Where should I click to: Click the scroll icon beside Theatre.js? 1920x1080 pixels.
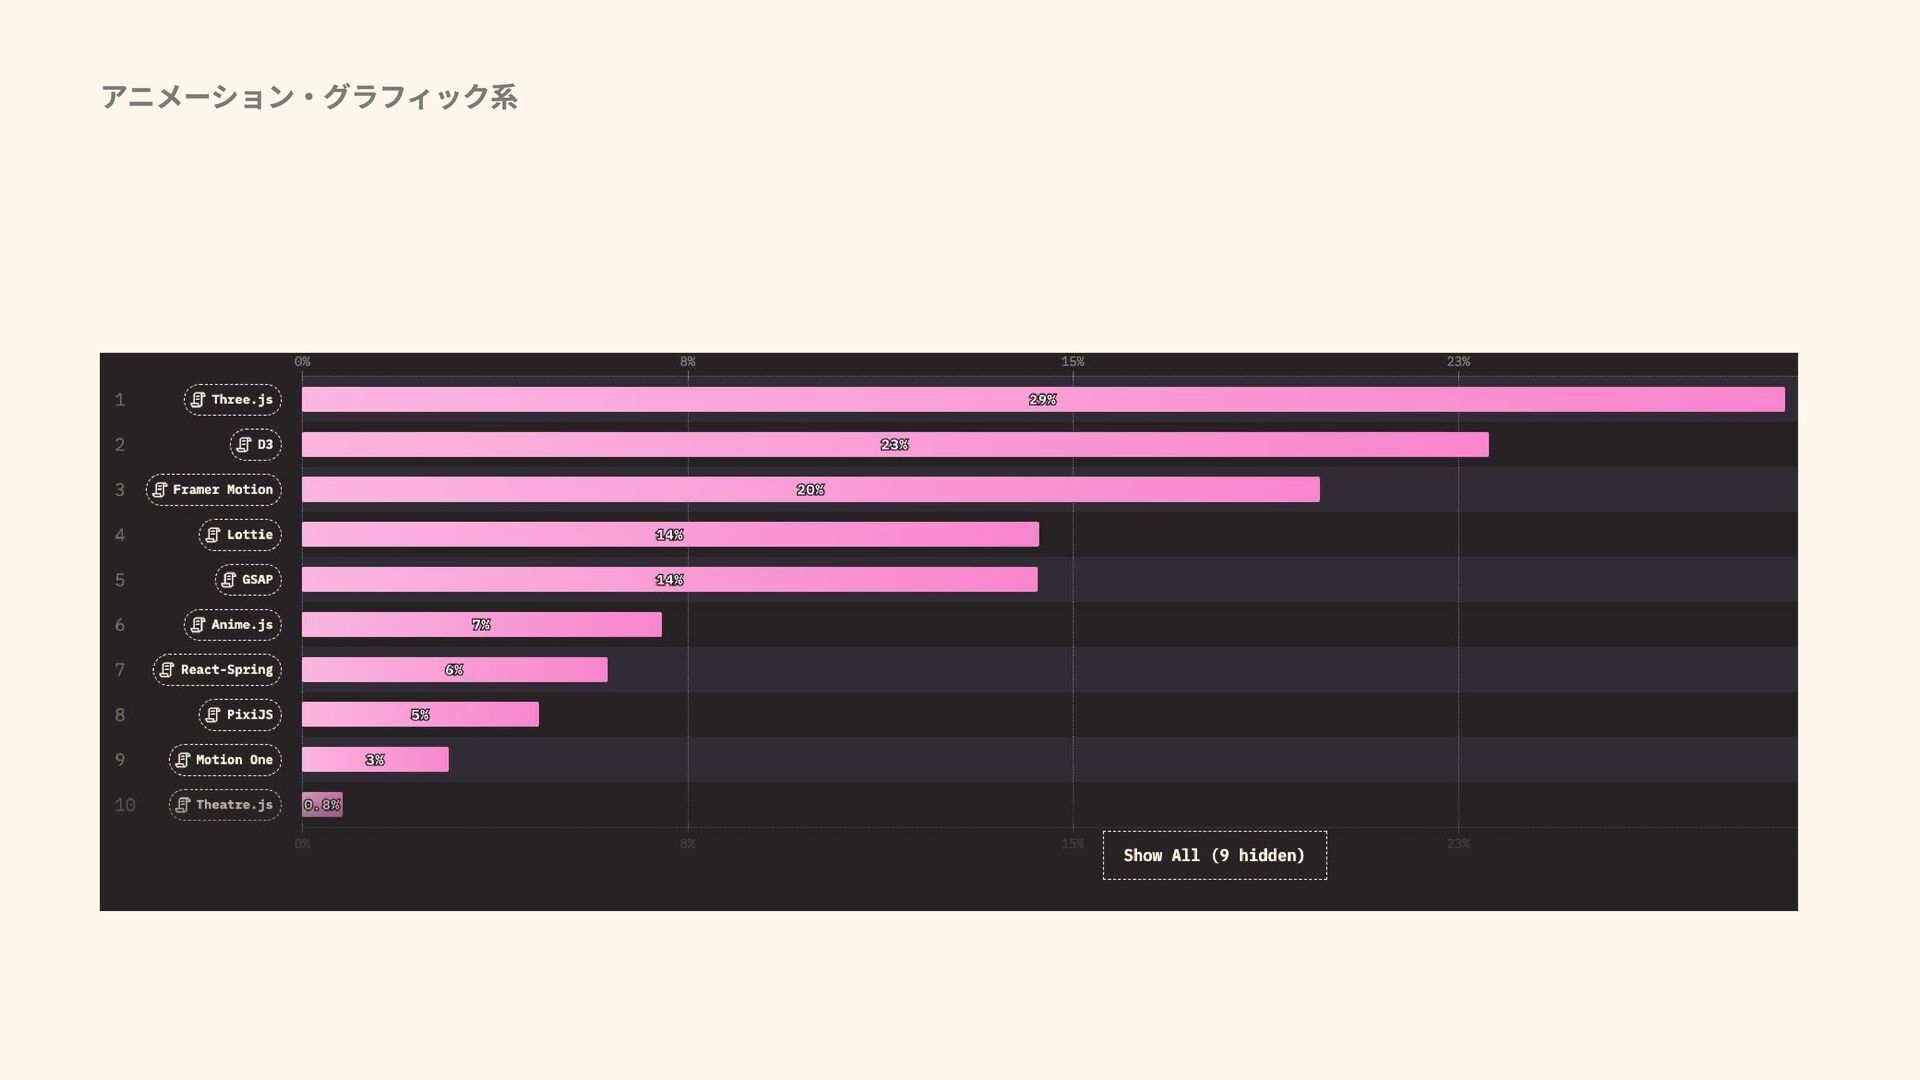183,805
